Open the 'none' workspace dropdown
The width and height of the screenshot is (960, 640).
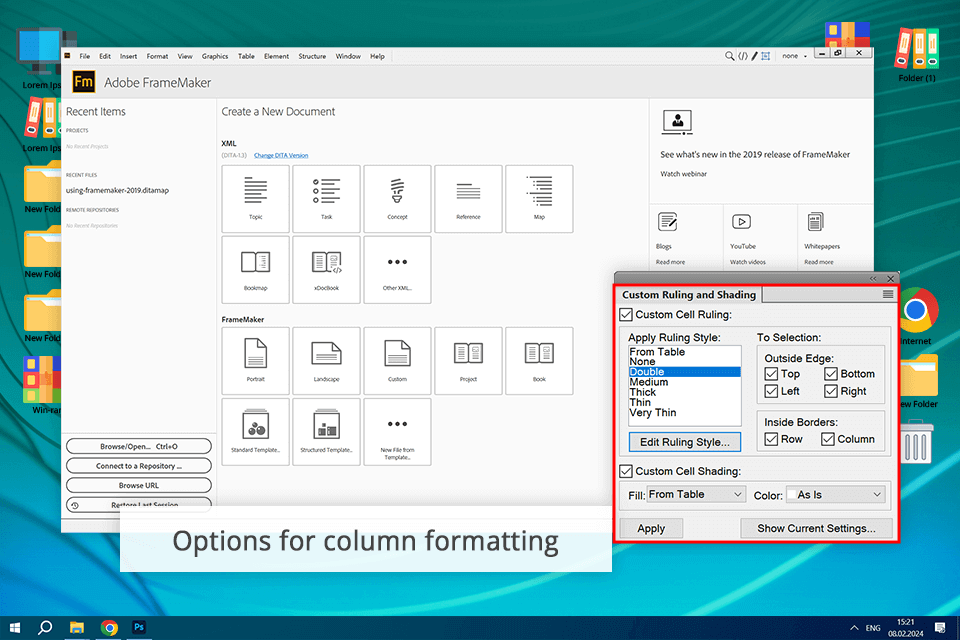click(x=794, y=56)
